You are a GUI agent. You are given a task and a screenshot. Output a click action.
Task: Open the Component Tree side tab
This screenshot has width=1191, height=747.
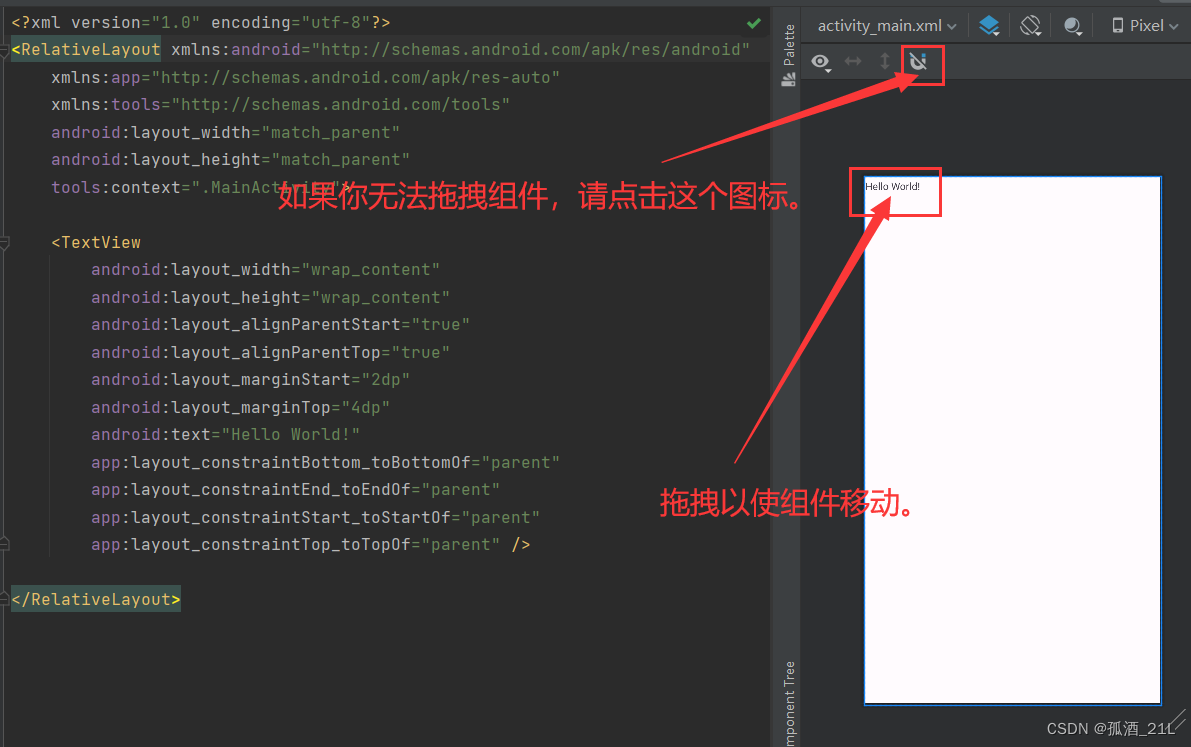pyautogui.click(x=789, y=703)
